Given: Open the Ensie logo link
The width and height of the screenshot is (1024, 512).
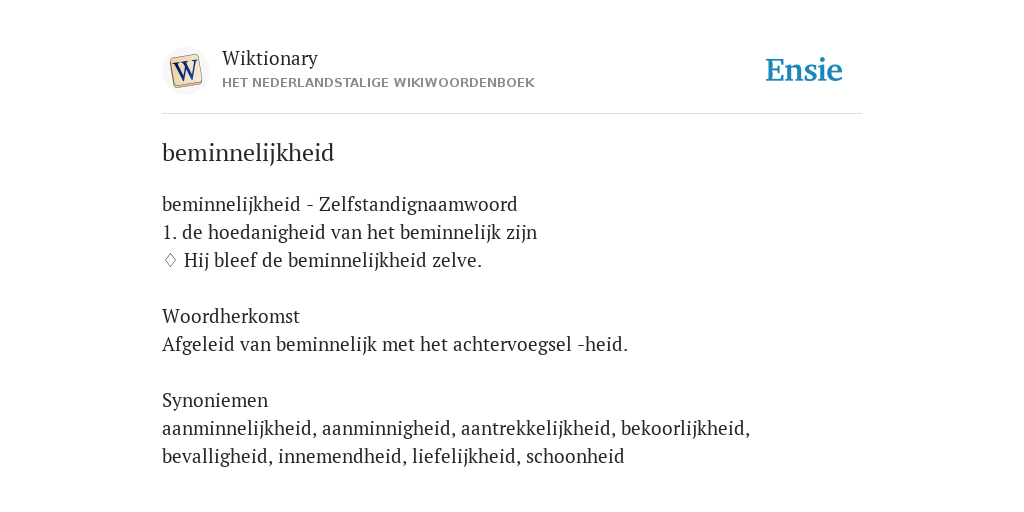Looking at the screenshot, I should [804, 70].
